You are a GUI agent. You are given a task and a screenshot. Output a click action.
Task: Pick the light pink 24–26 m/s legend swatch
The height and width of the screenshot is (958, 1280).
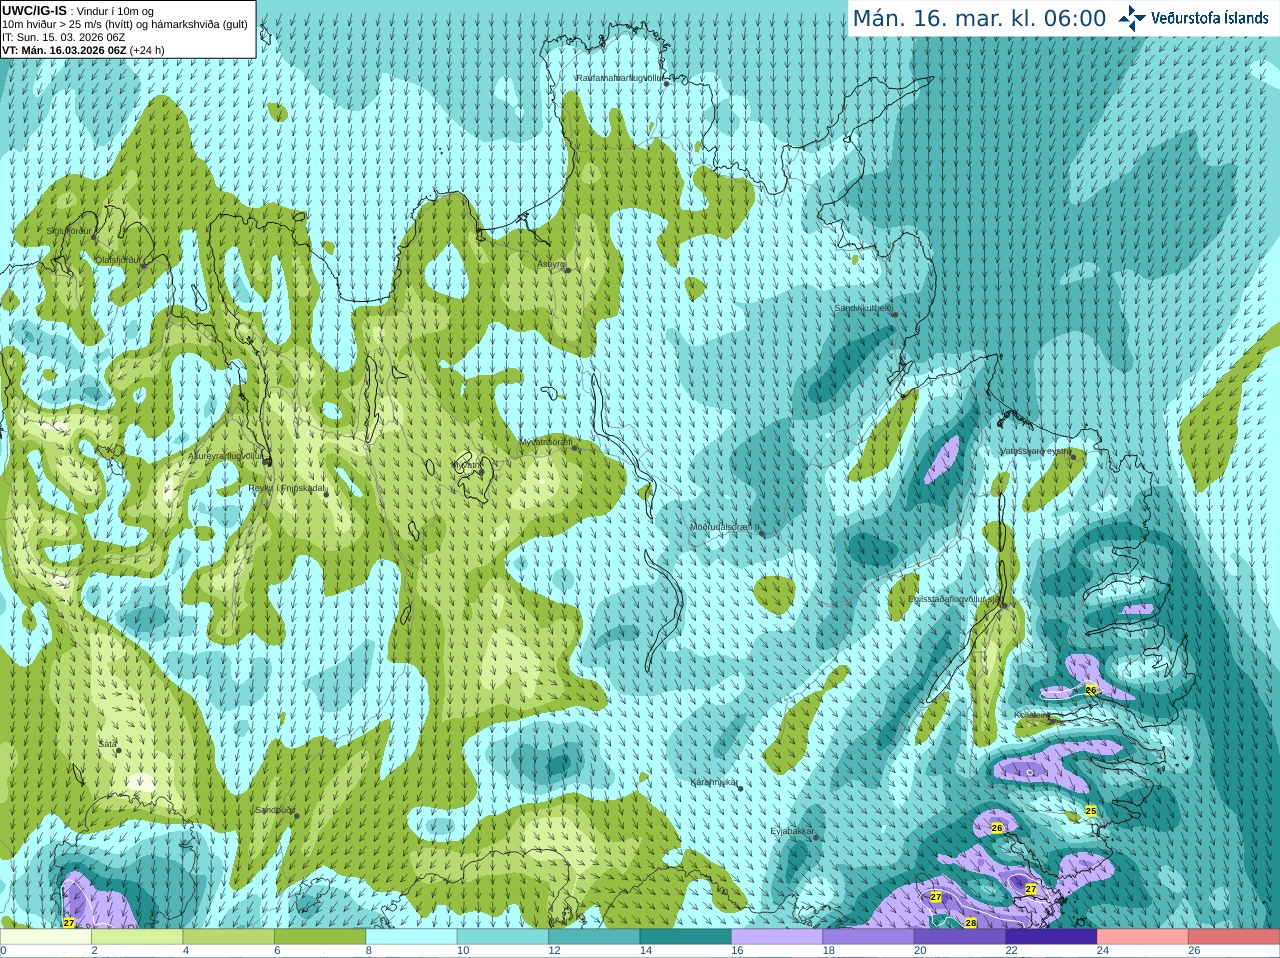click(x=1142, y=937)
